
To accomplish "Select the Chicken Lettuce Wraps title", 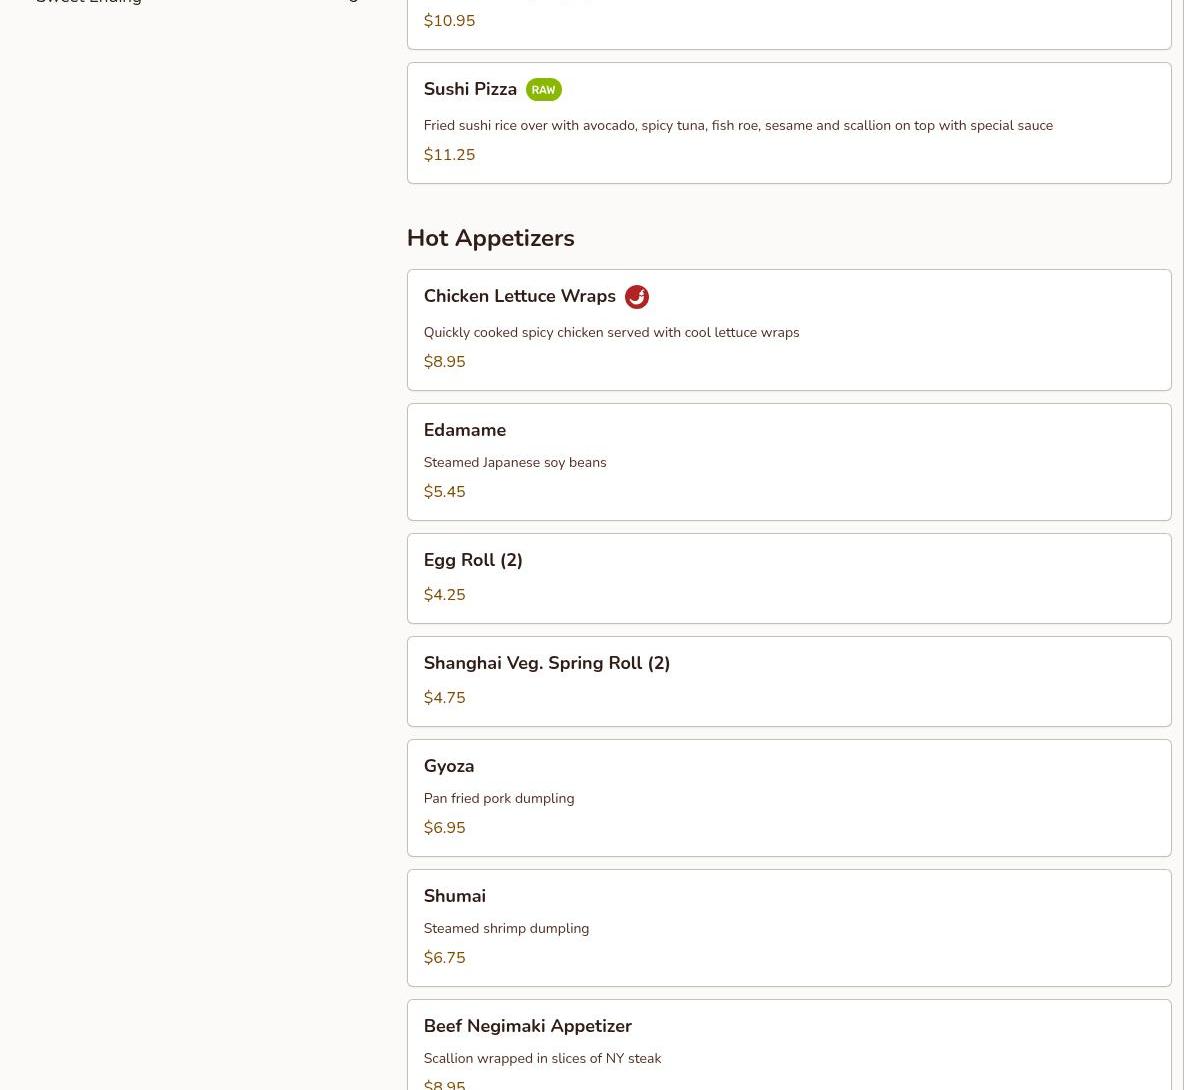I will tap(519, 297).
